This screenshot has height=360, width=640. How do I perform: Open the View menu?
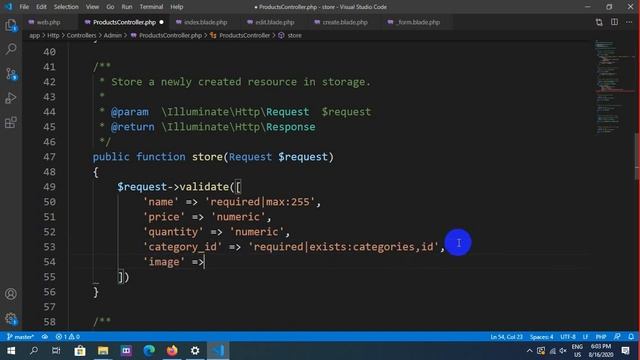tap(92, 7)
